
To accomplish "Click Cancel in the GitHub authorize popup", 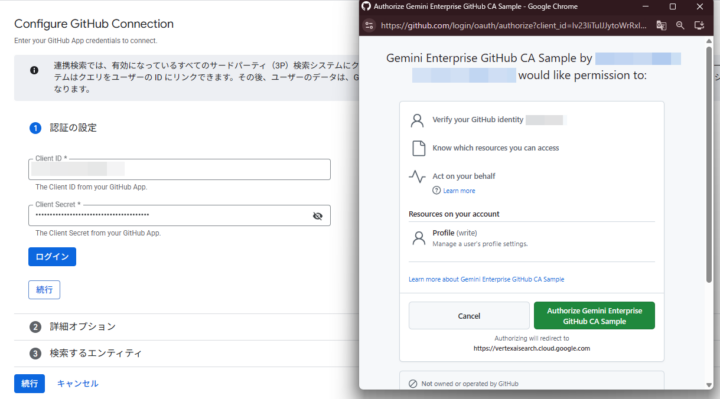I will click(469, 316).
